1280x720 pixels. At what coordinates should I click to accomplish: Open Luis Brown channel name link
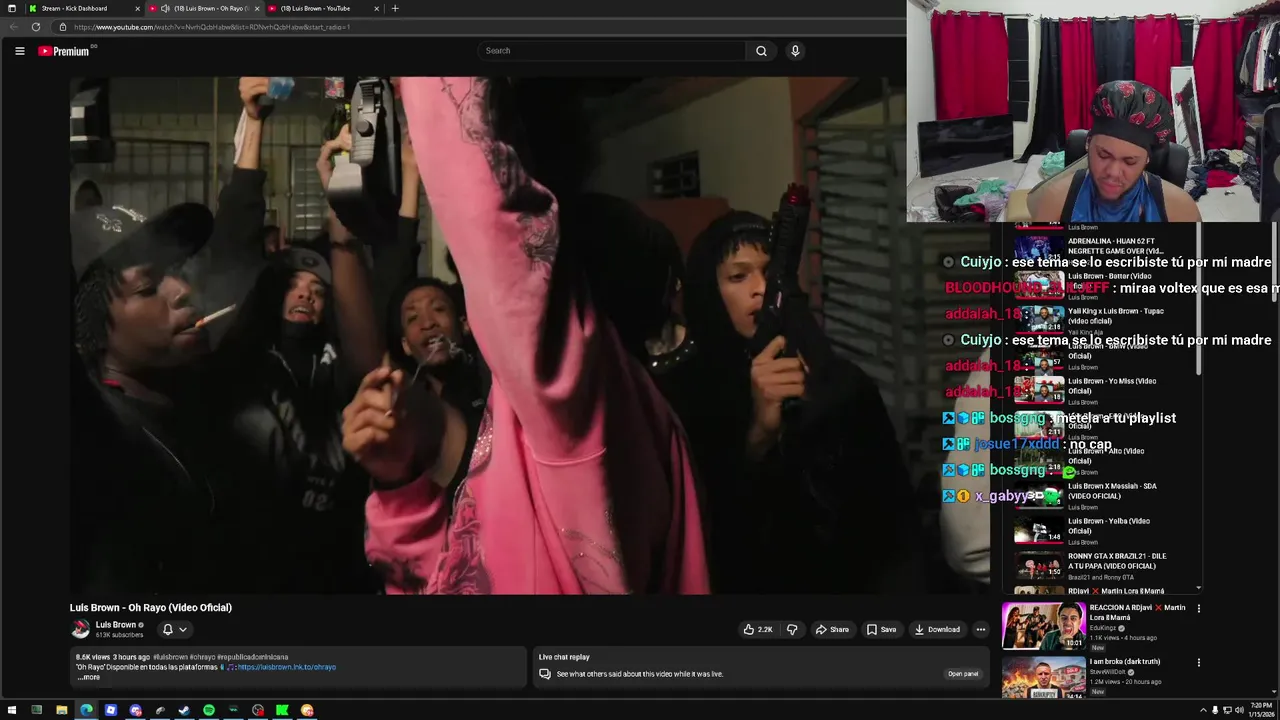115,625
